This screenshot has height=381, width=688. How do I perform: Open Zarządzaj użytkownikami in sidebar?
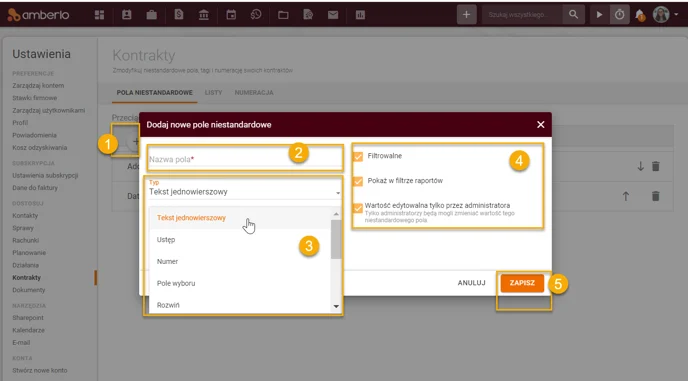(x=49, y=110)
